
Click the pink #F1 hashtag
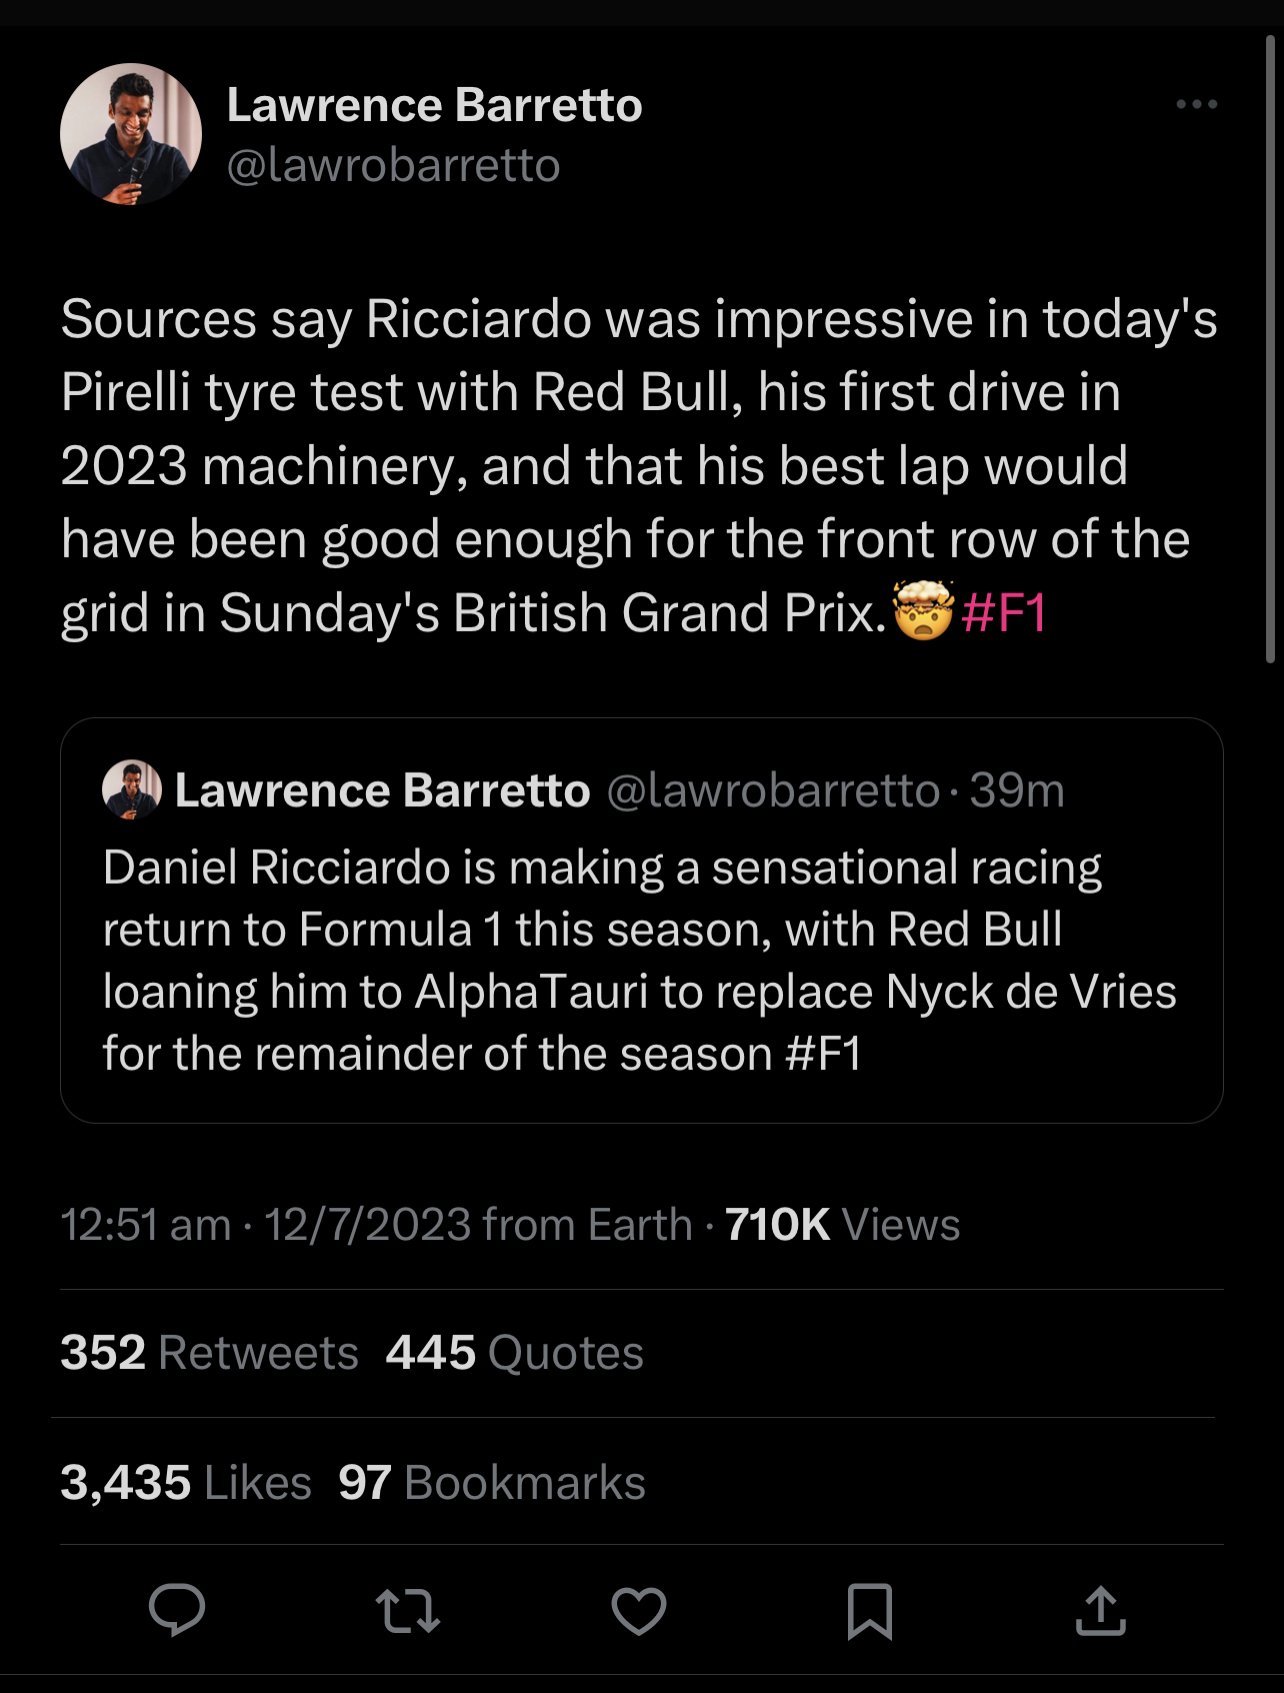[1003, 612]
